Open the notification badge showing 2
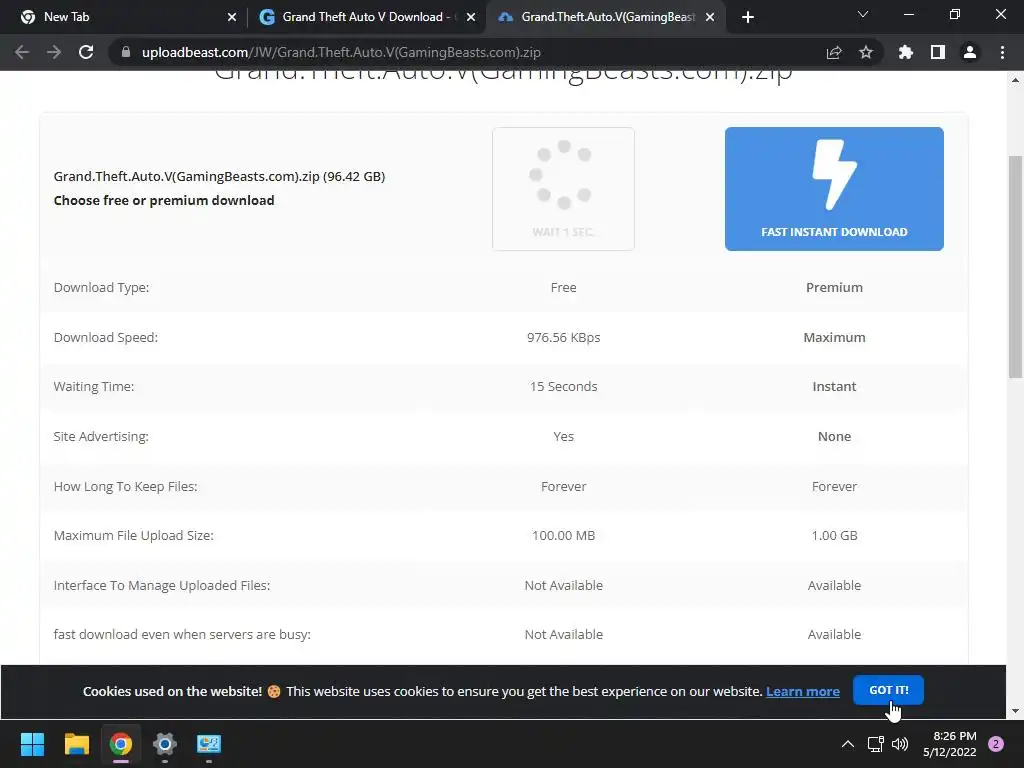 coord(996,744)
